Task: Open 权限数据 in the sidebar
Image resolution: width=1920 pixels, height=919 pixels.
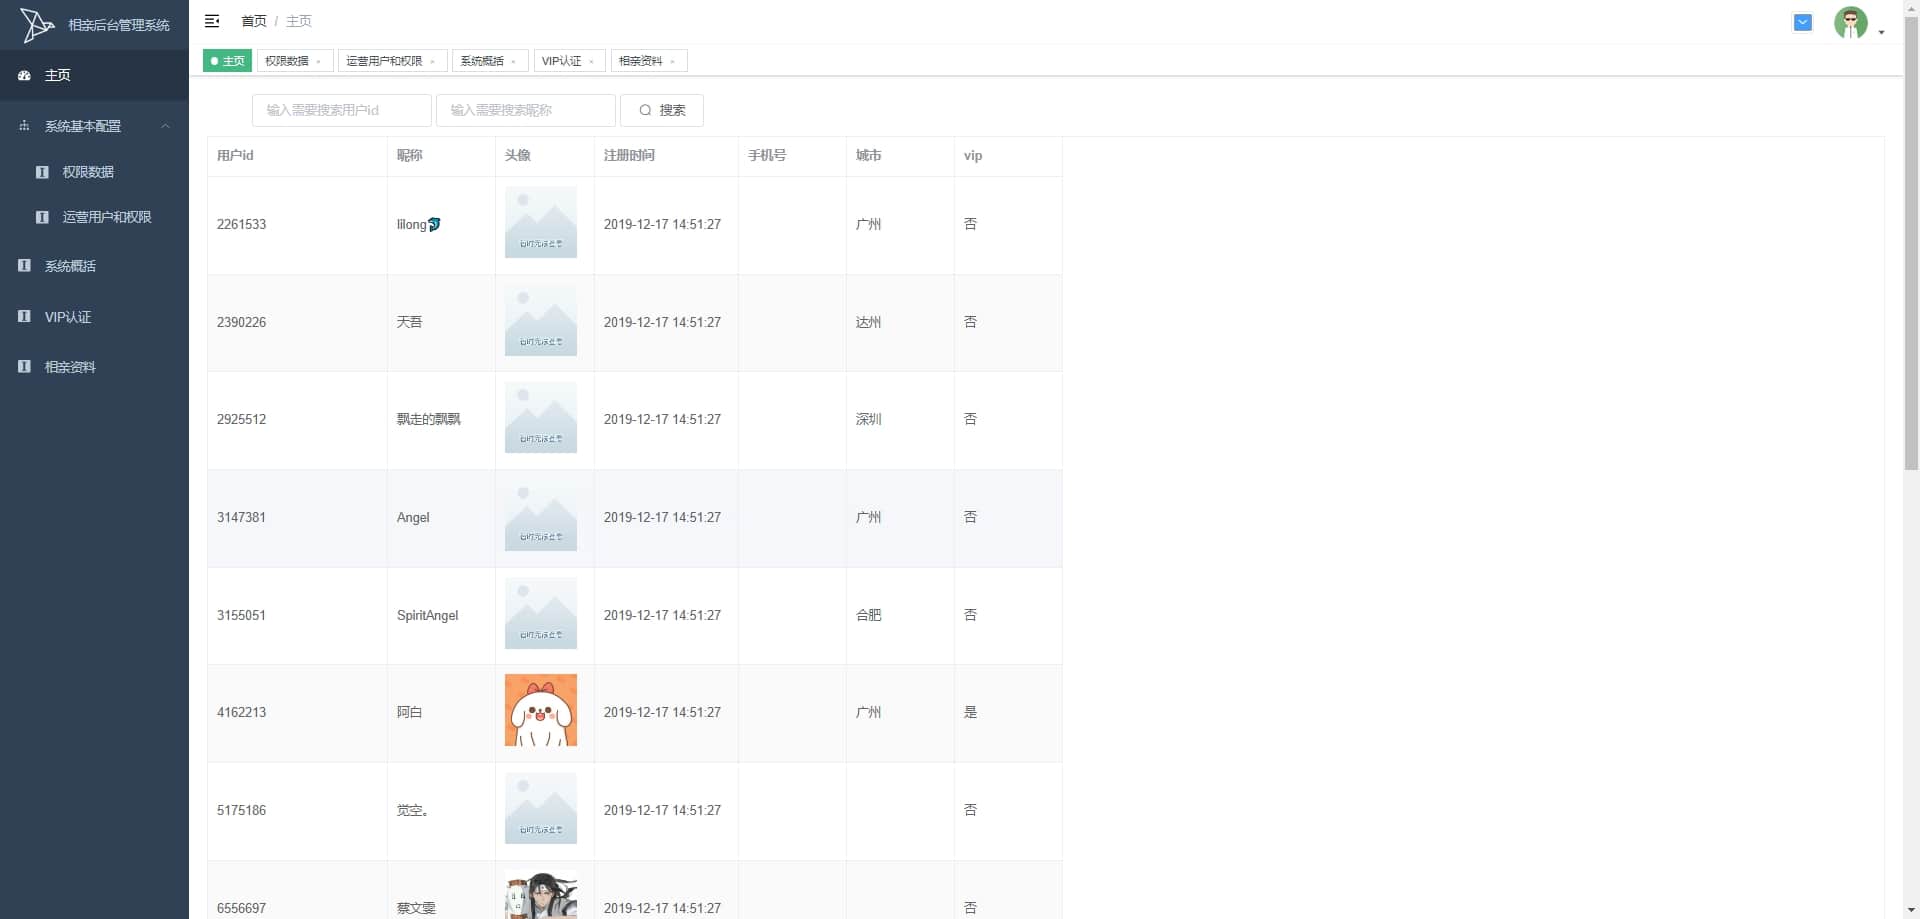Action: [x=94, y=172]
